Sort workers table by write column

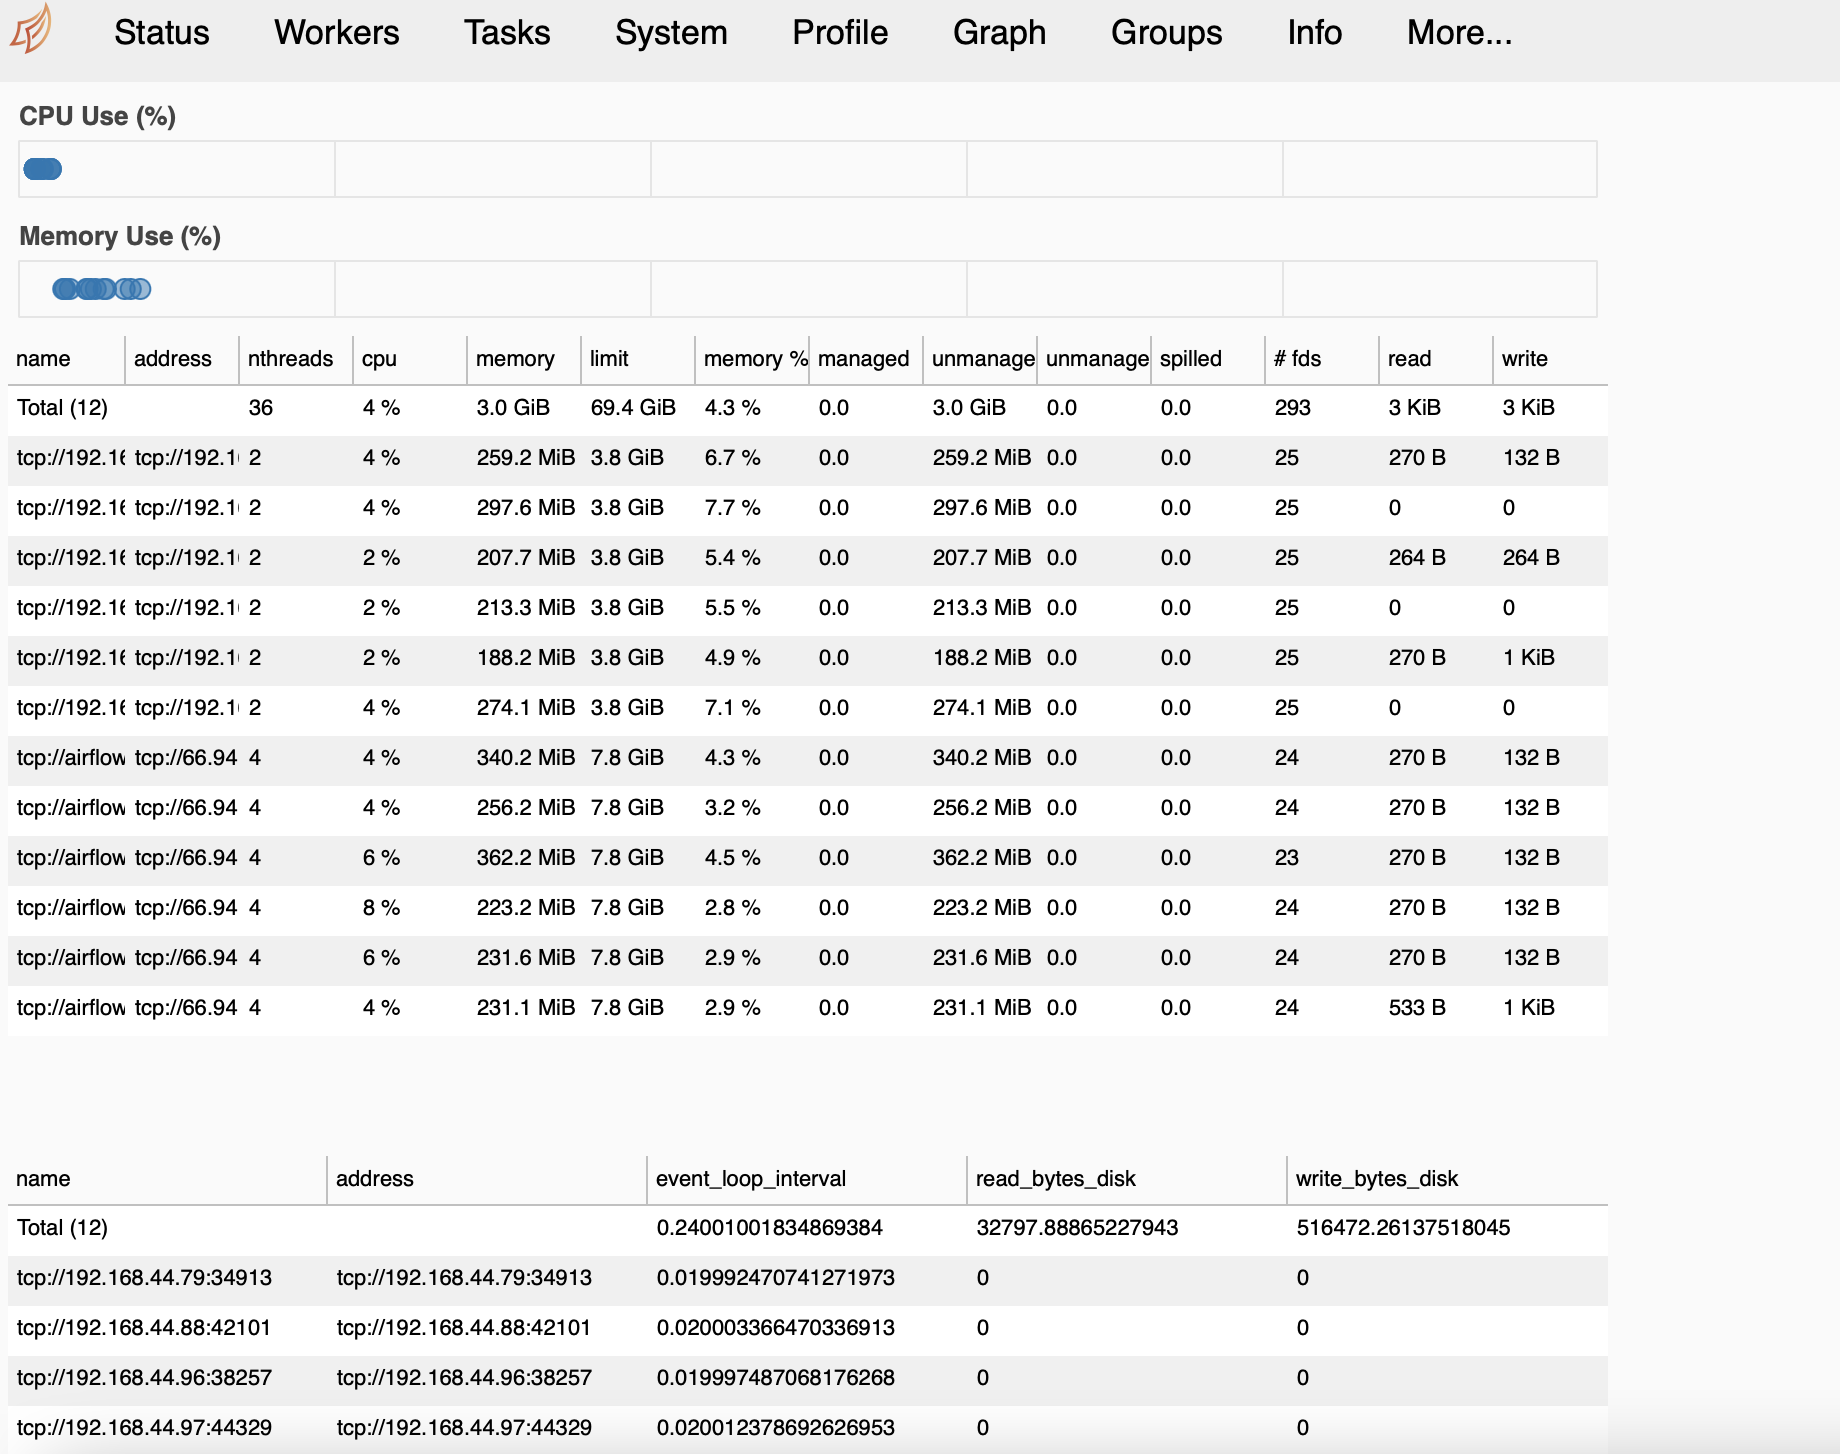click(x=1524, y=359)
